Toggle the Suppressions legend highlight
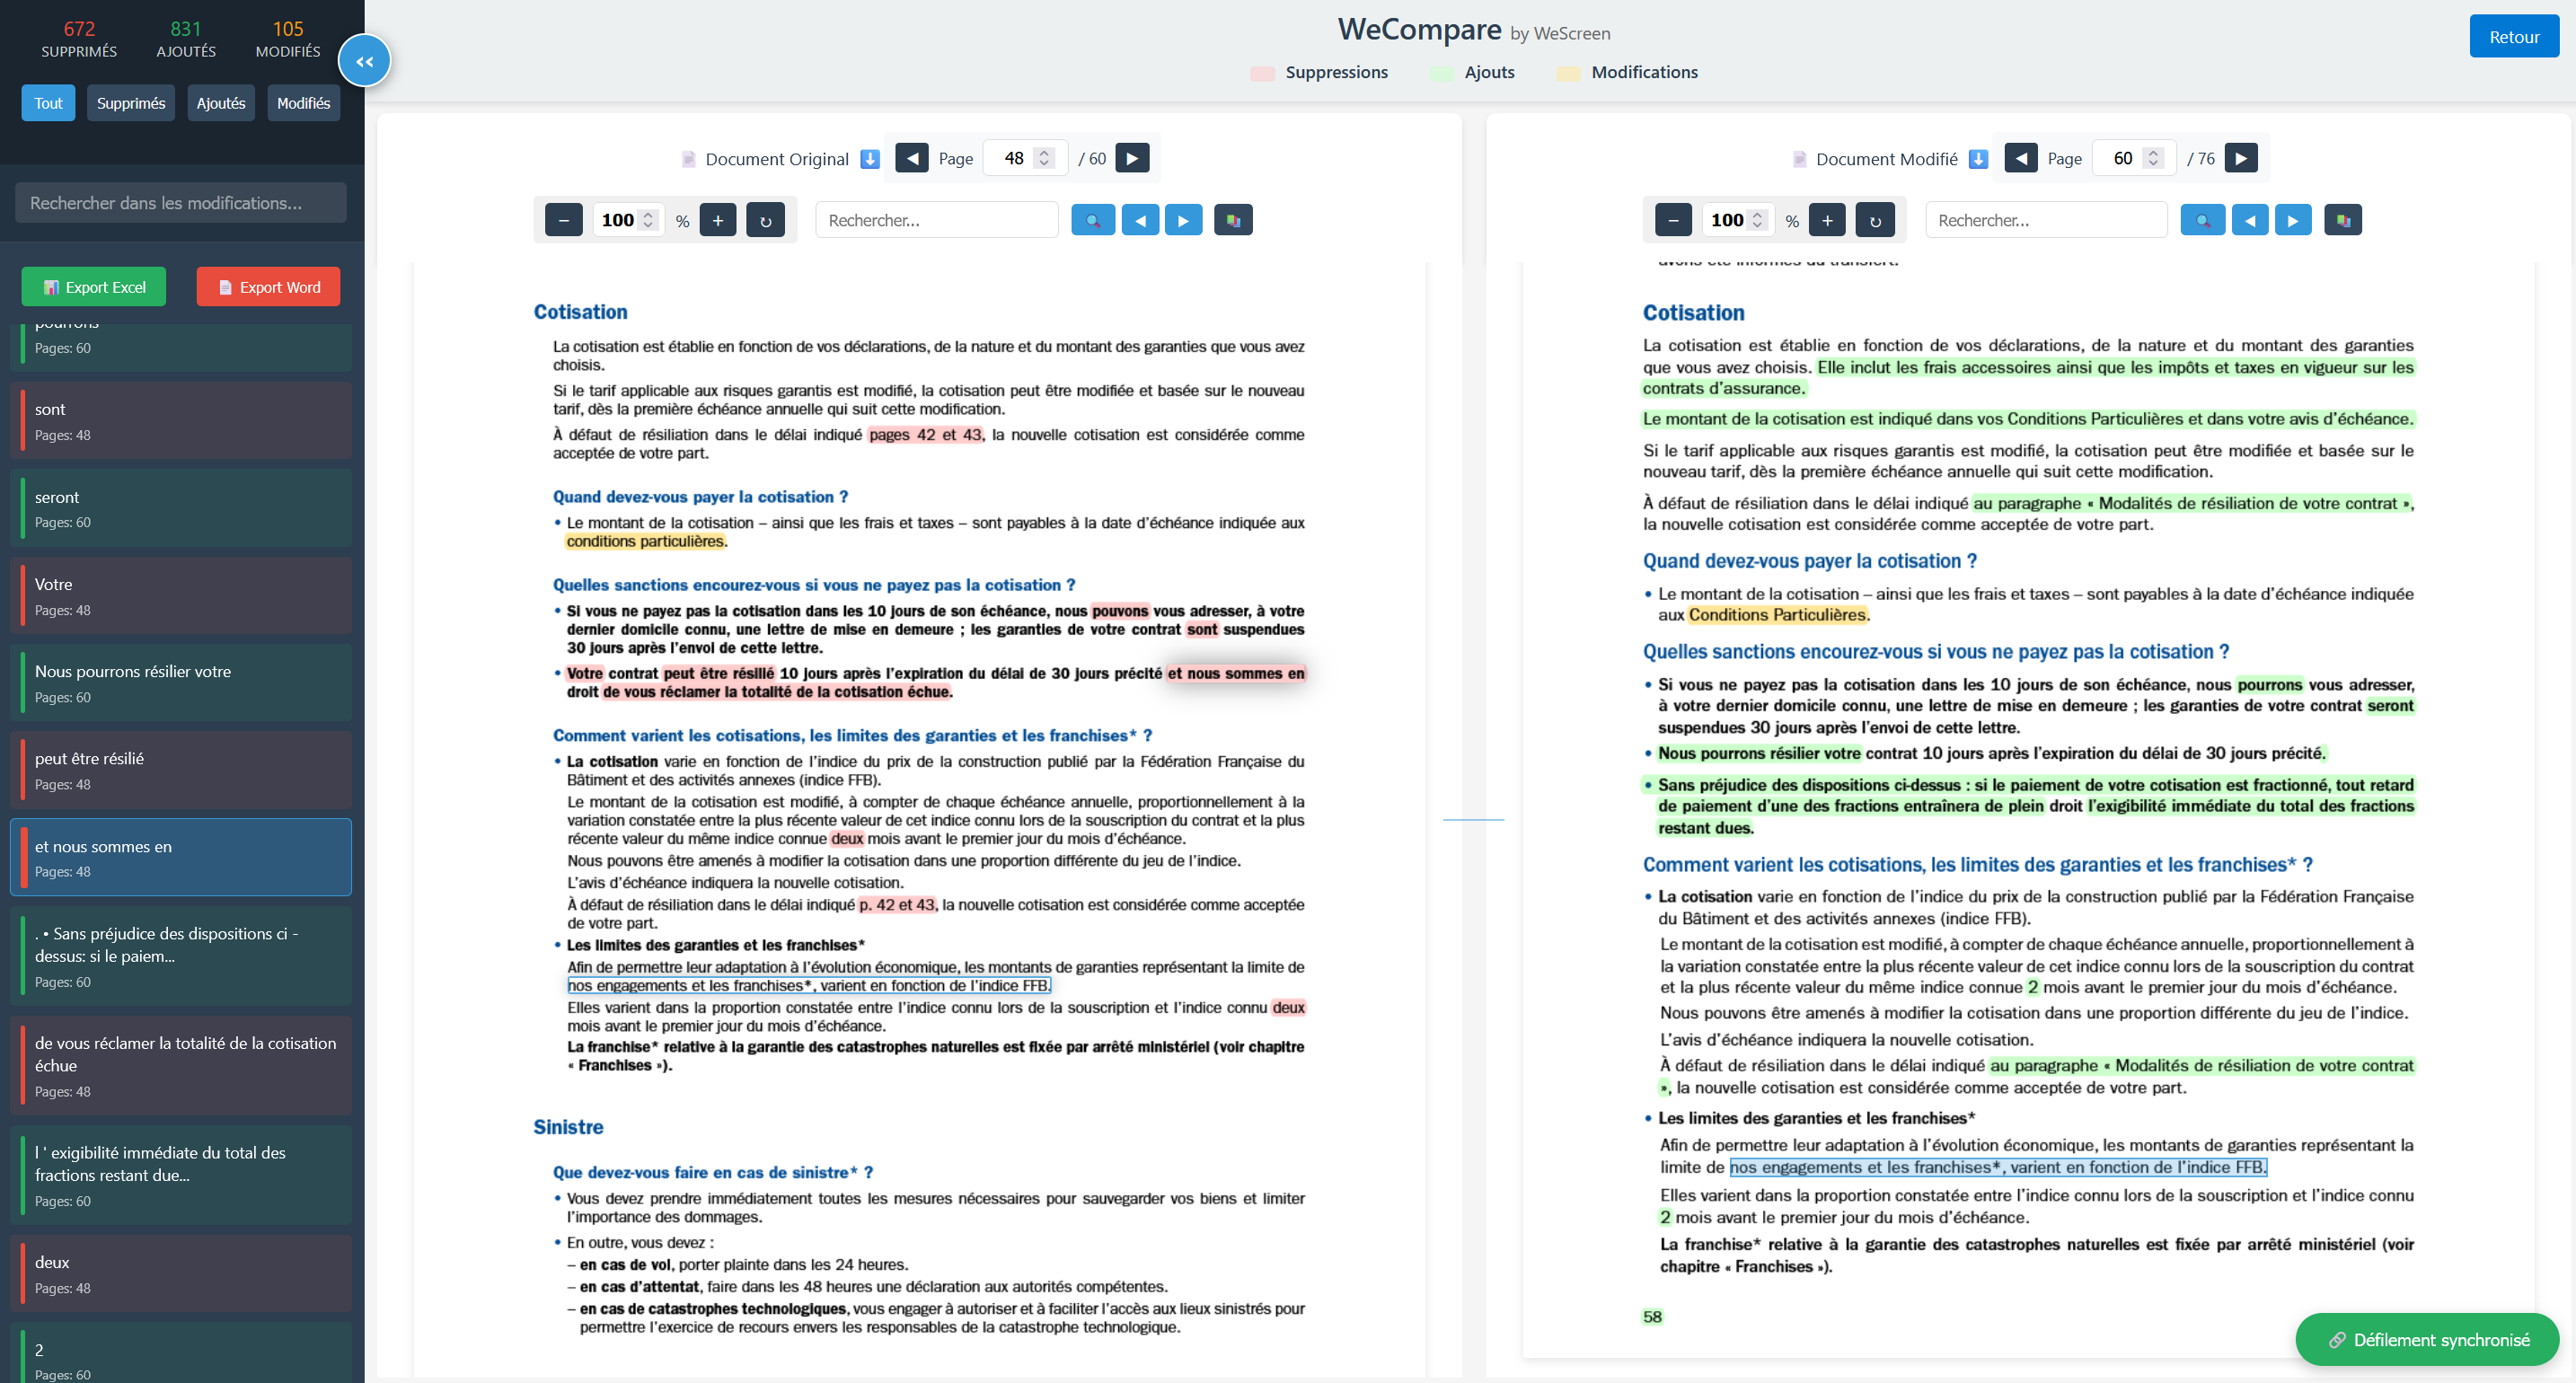2576x1383 pixels. tap(1319, 72)
